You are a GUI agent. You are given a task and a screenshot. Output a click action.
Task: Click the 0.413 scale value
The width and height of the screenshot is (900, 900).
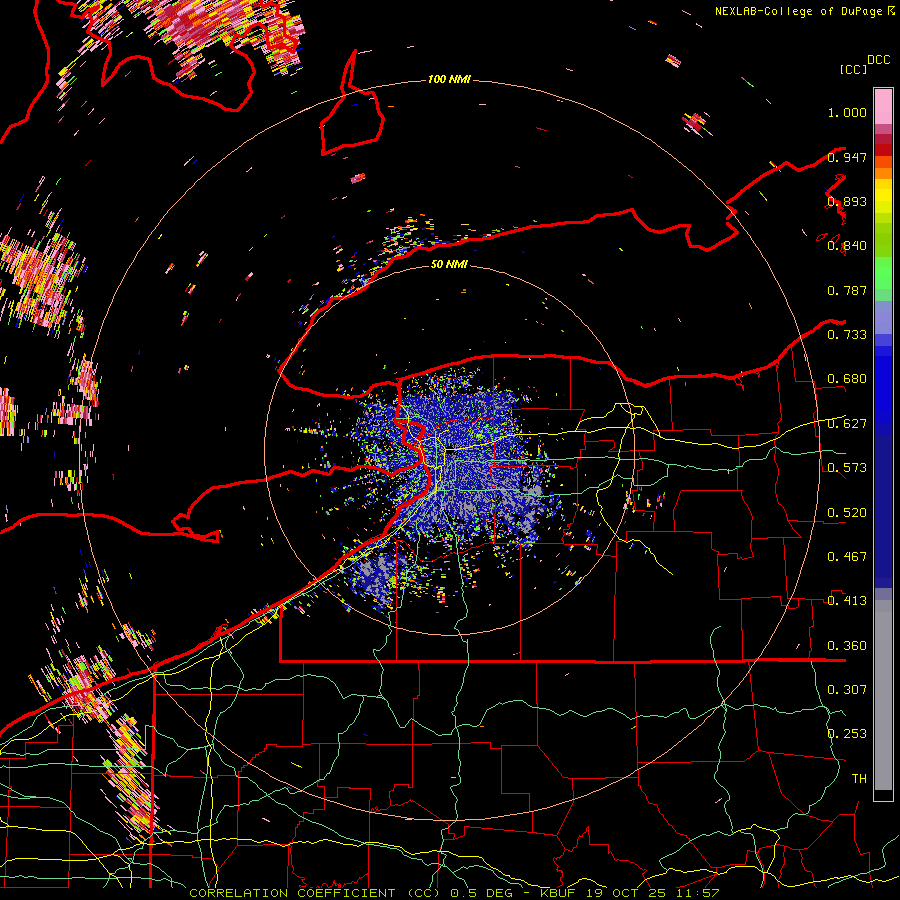pyautogui.click(x=847, y=601)
